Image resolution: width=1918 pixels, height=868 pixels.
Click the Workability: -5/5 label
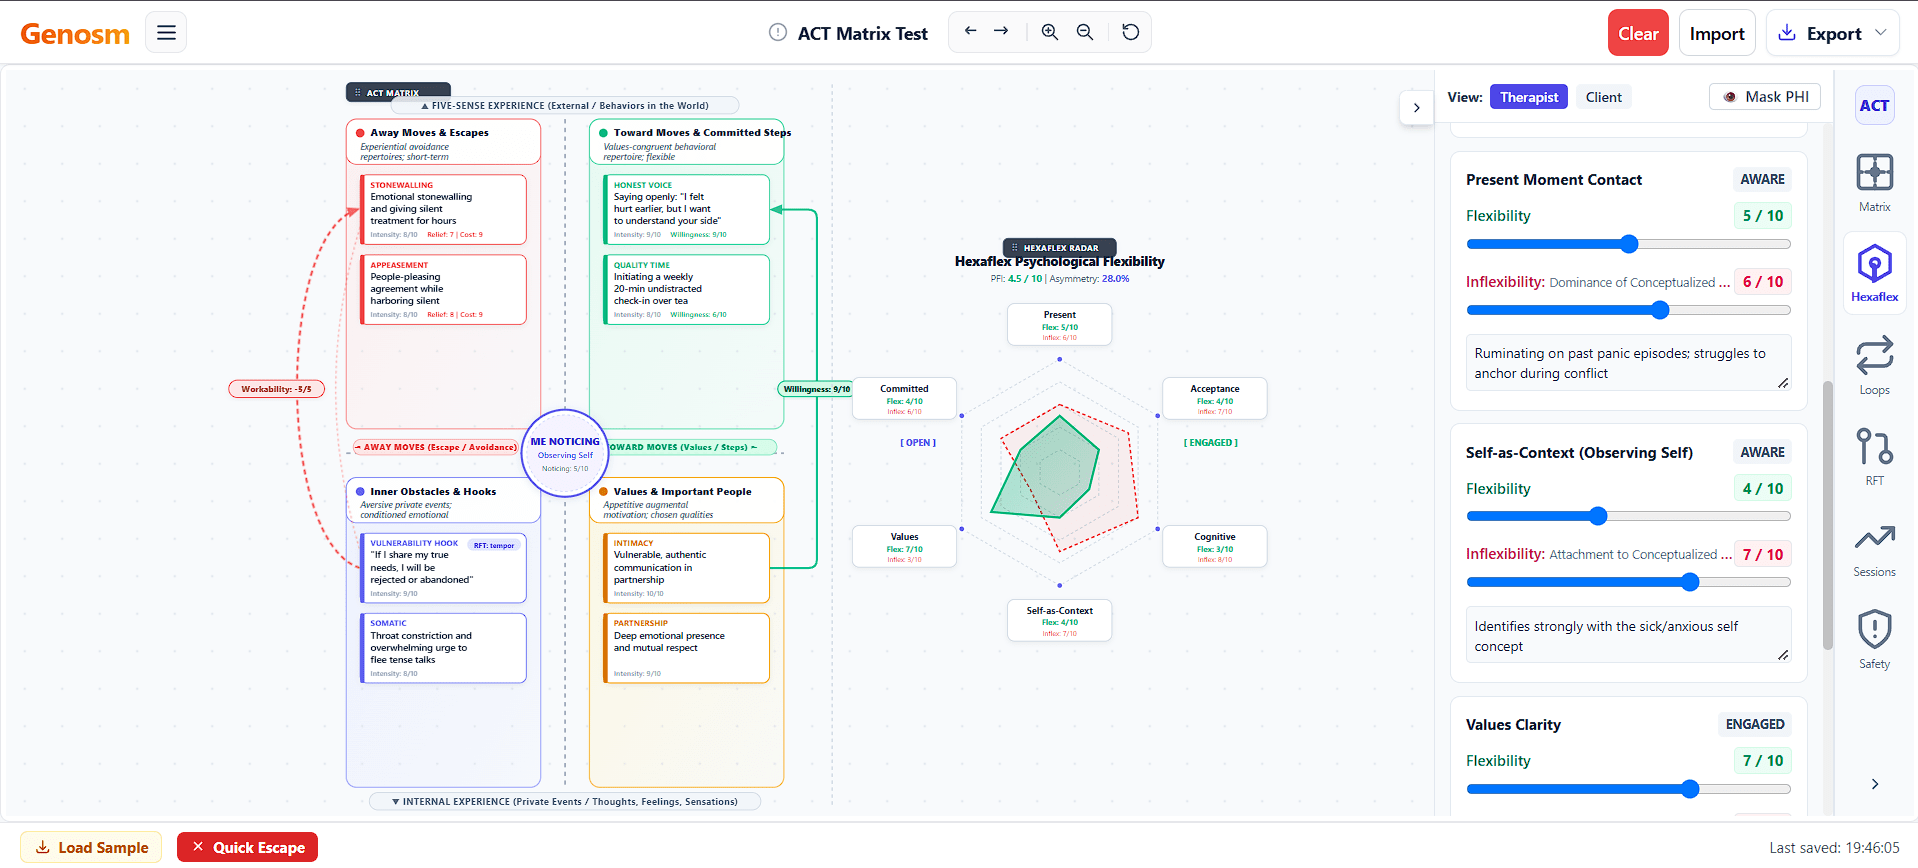pos(276,389)
